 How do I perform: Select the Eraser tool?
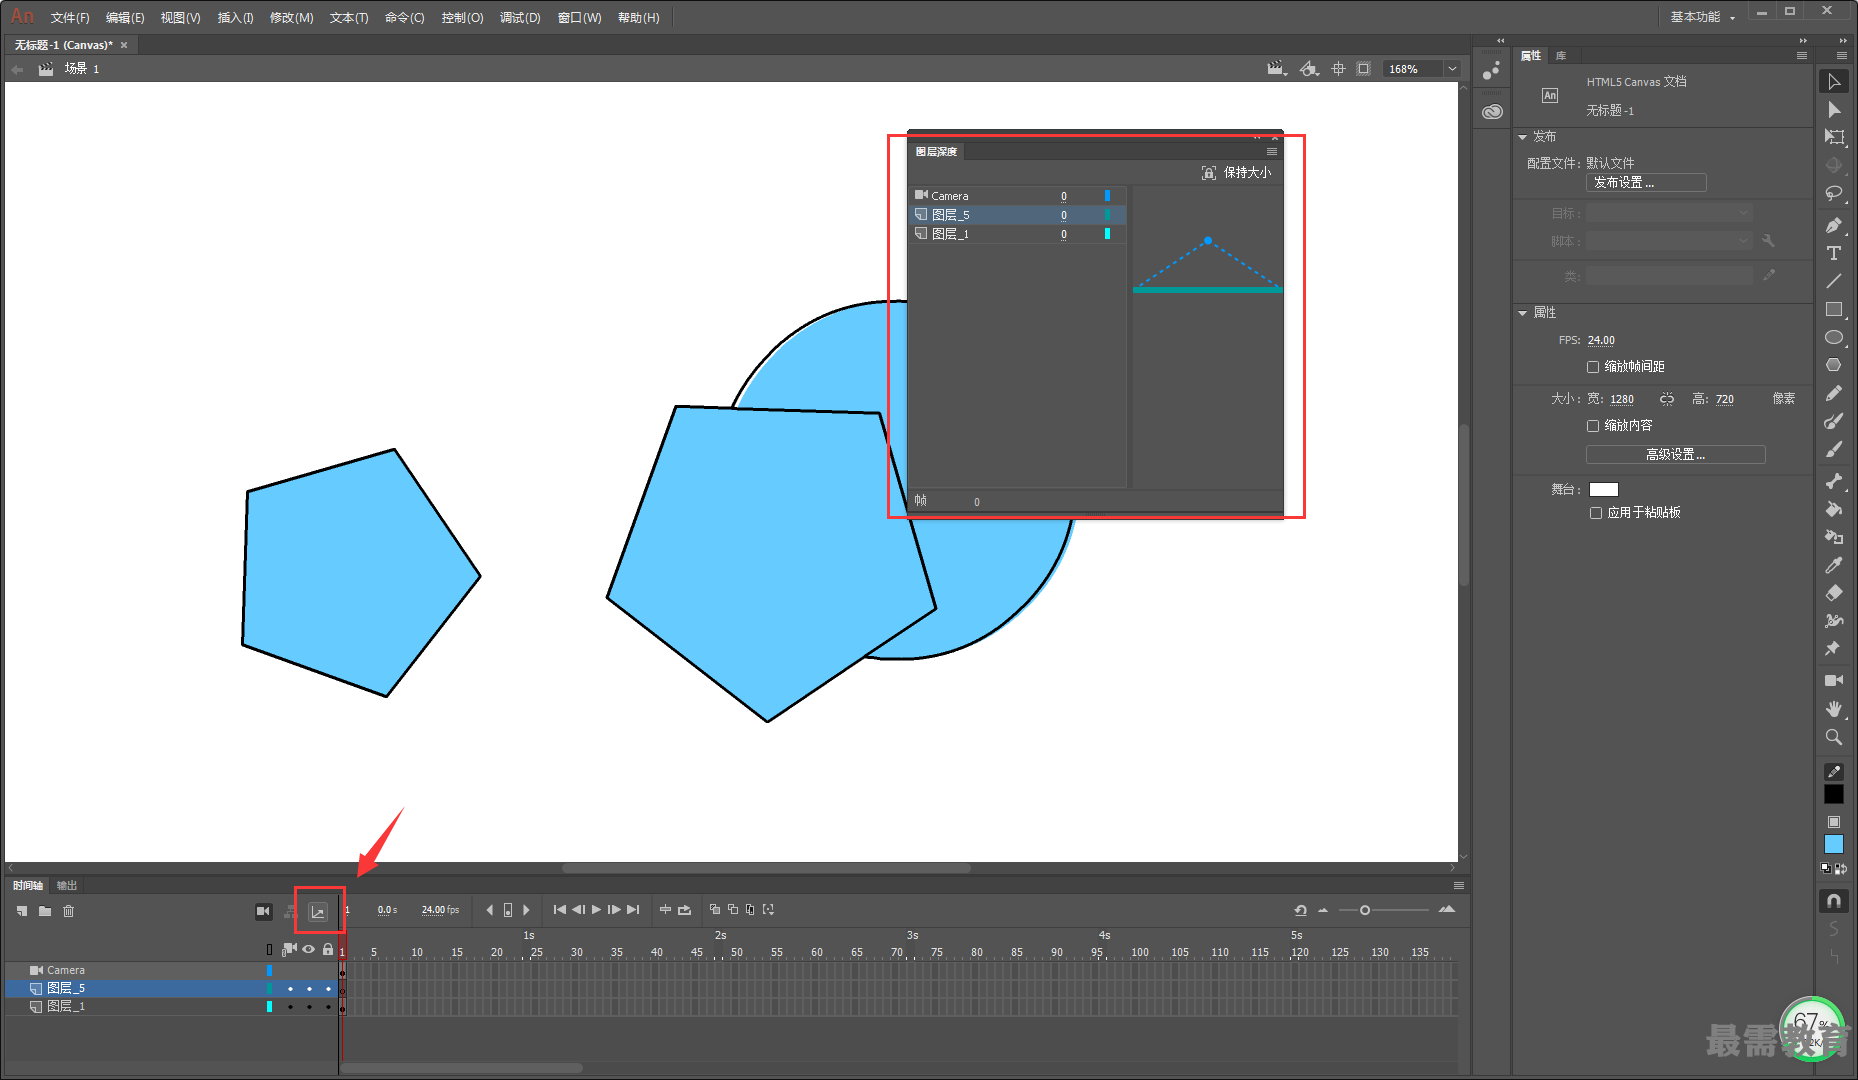[x=1833, y=593]
